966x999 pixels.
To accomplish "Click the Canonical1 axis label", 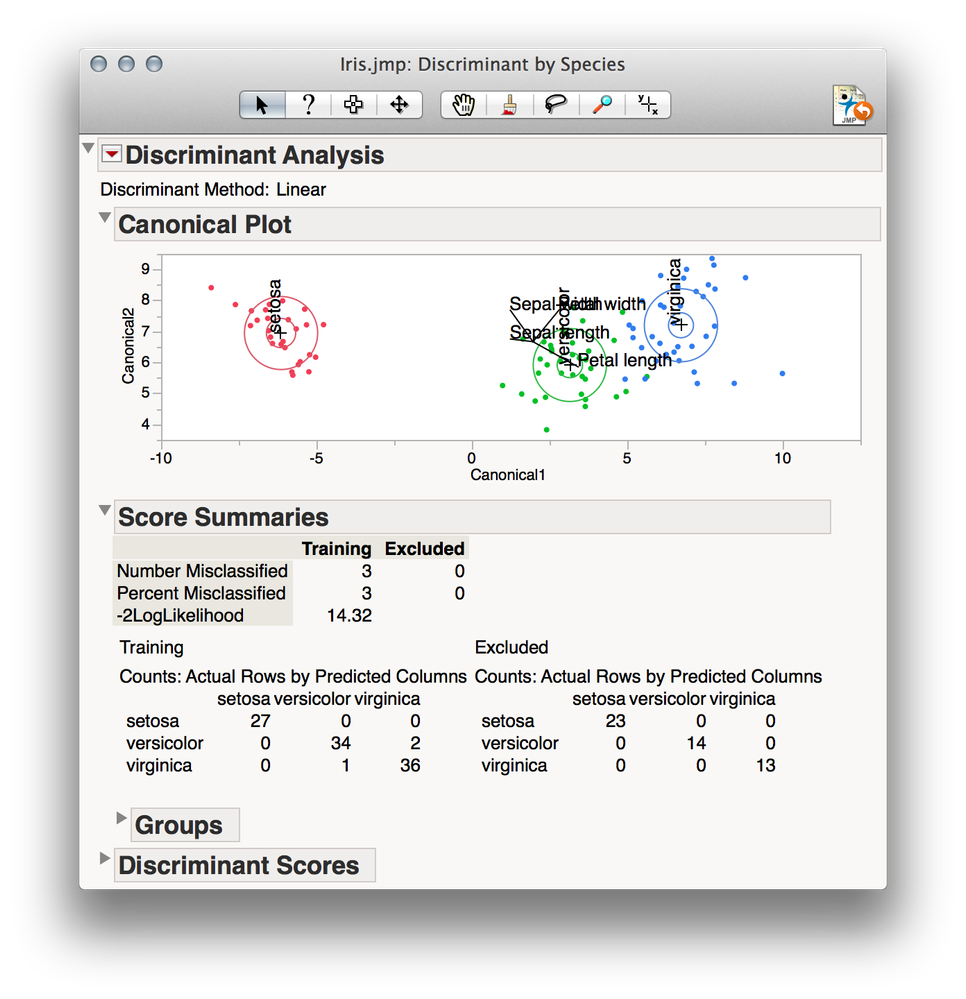I will pos(507,475).
